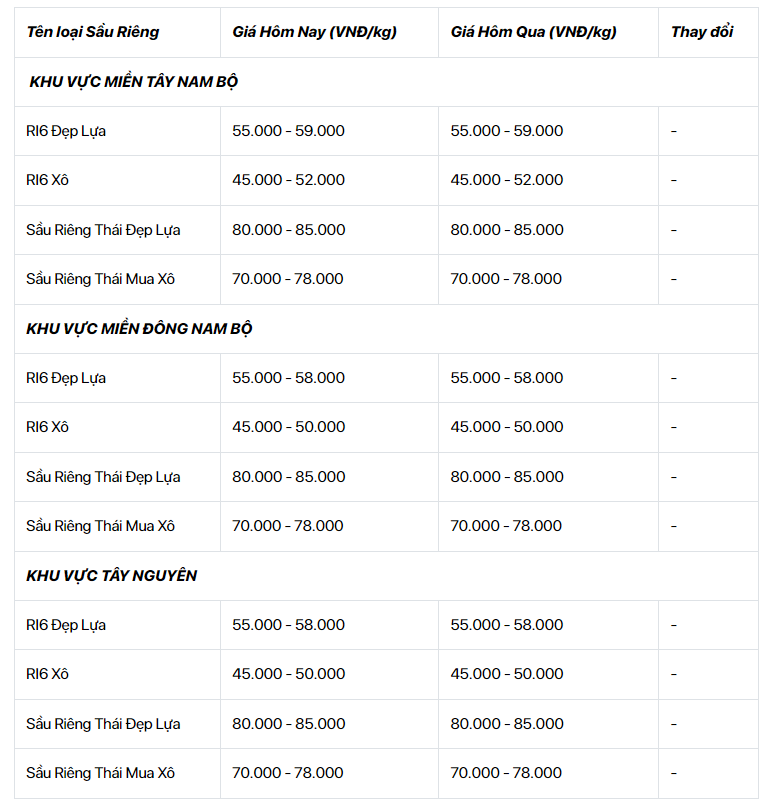
Task: Click 'Sầu Riêng Thái Mua Xô' in Miền Tây
Action: [100, 279]
